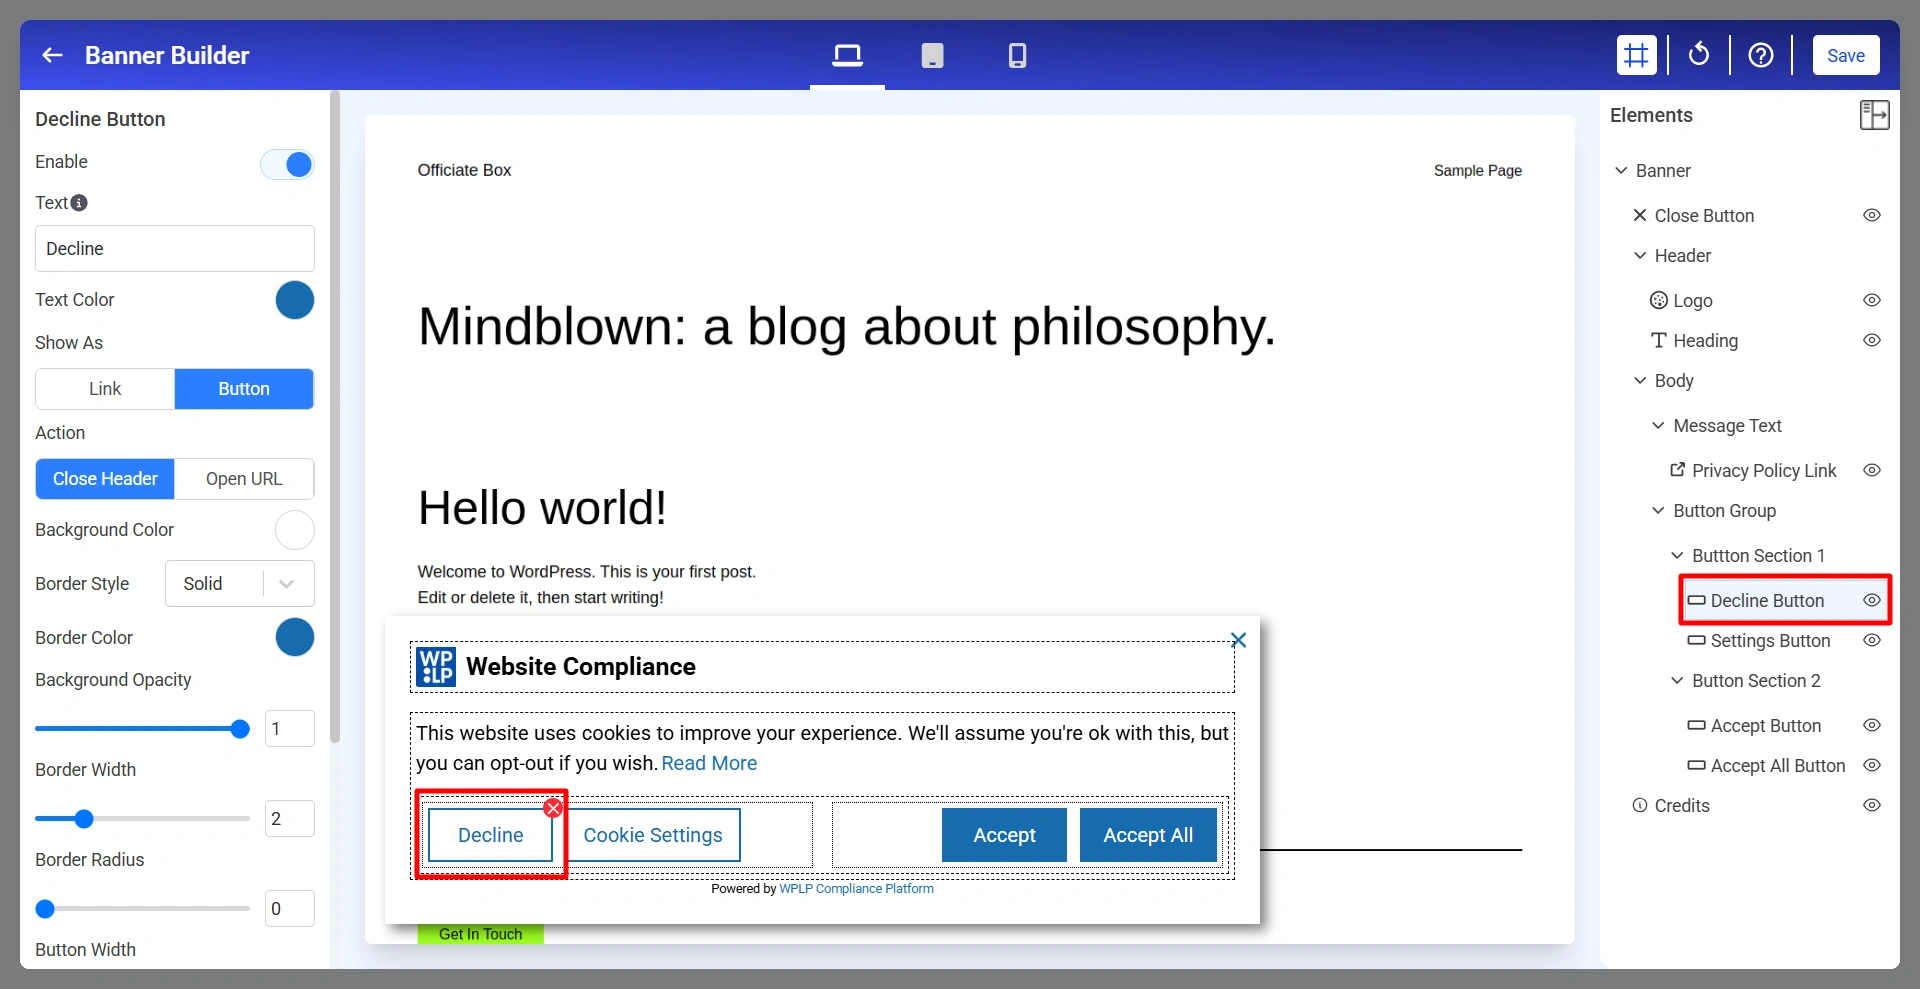Switch to desktop preview mode

click(847, 55)
